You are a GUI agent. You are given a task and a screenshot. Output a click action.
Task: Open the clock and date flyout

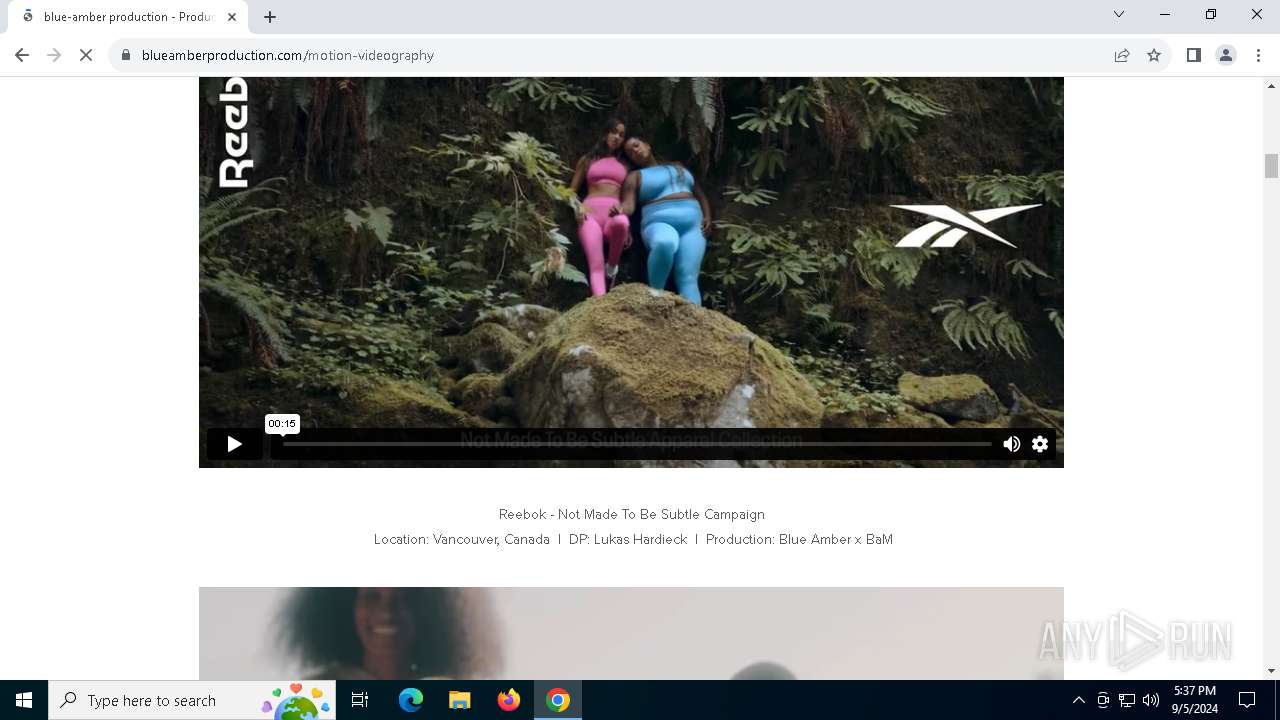[1195, 700]
